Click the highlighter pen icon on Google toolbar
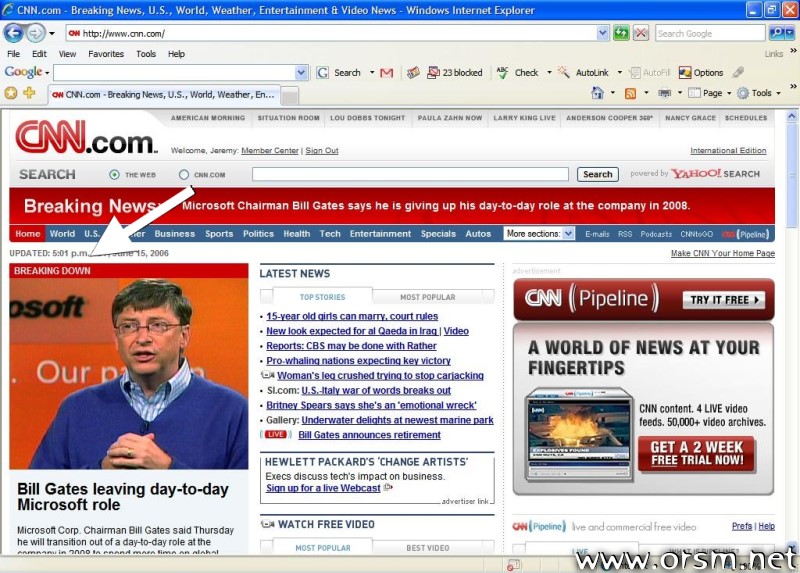 tap(738, 72)
